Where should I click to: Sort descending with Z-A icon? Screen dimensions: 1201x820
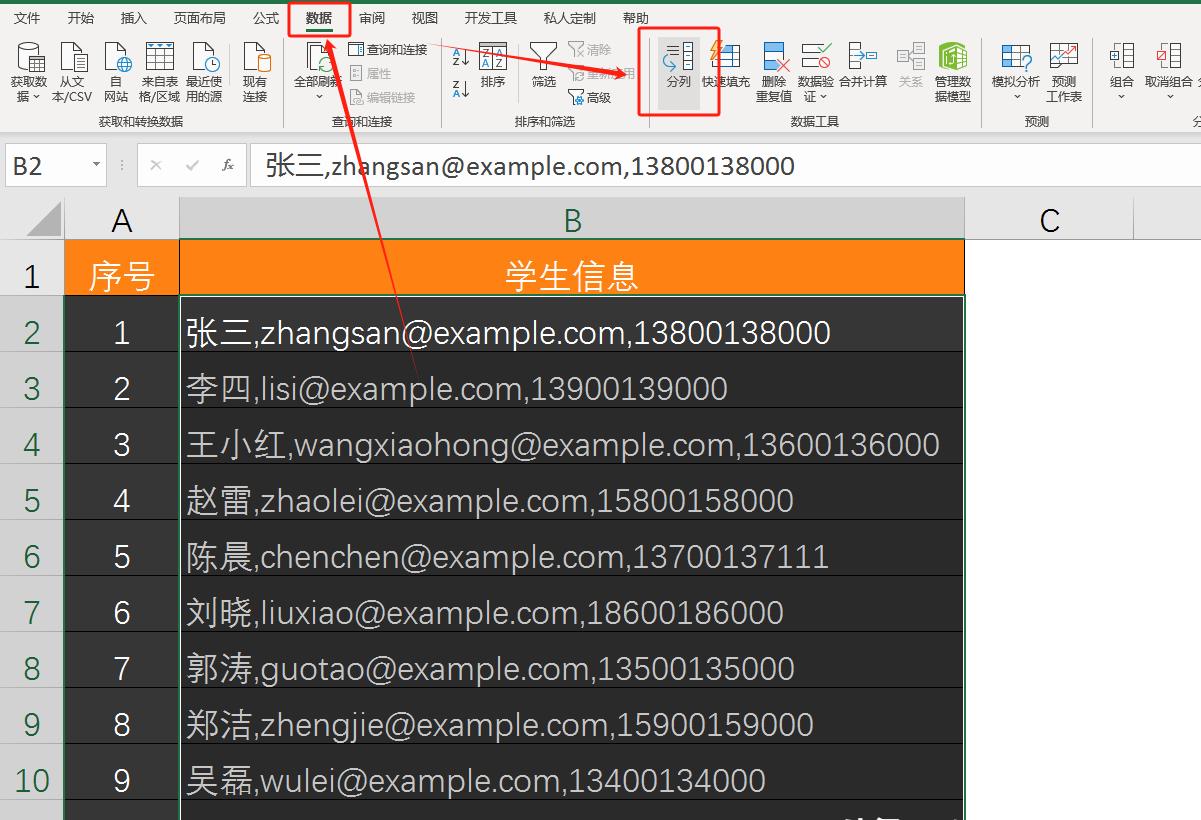click(x=461, y=89)
